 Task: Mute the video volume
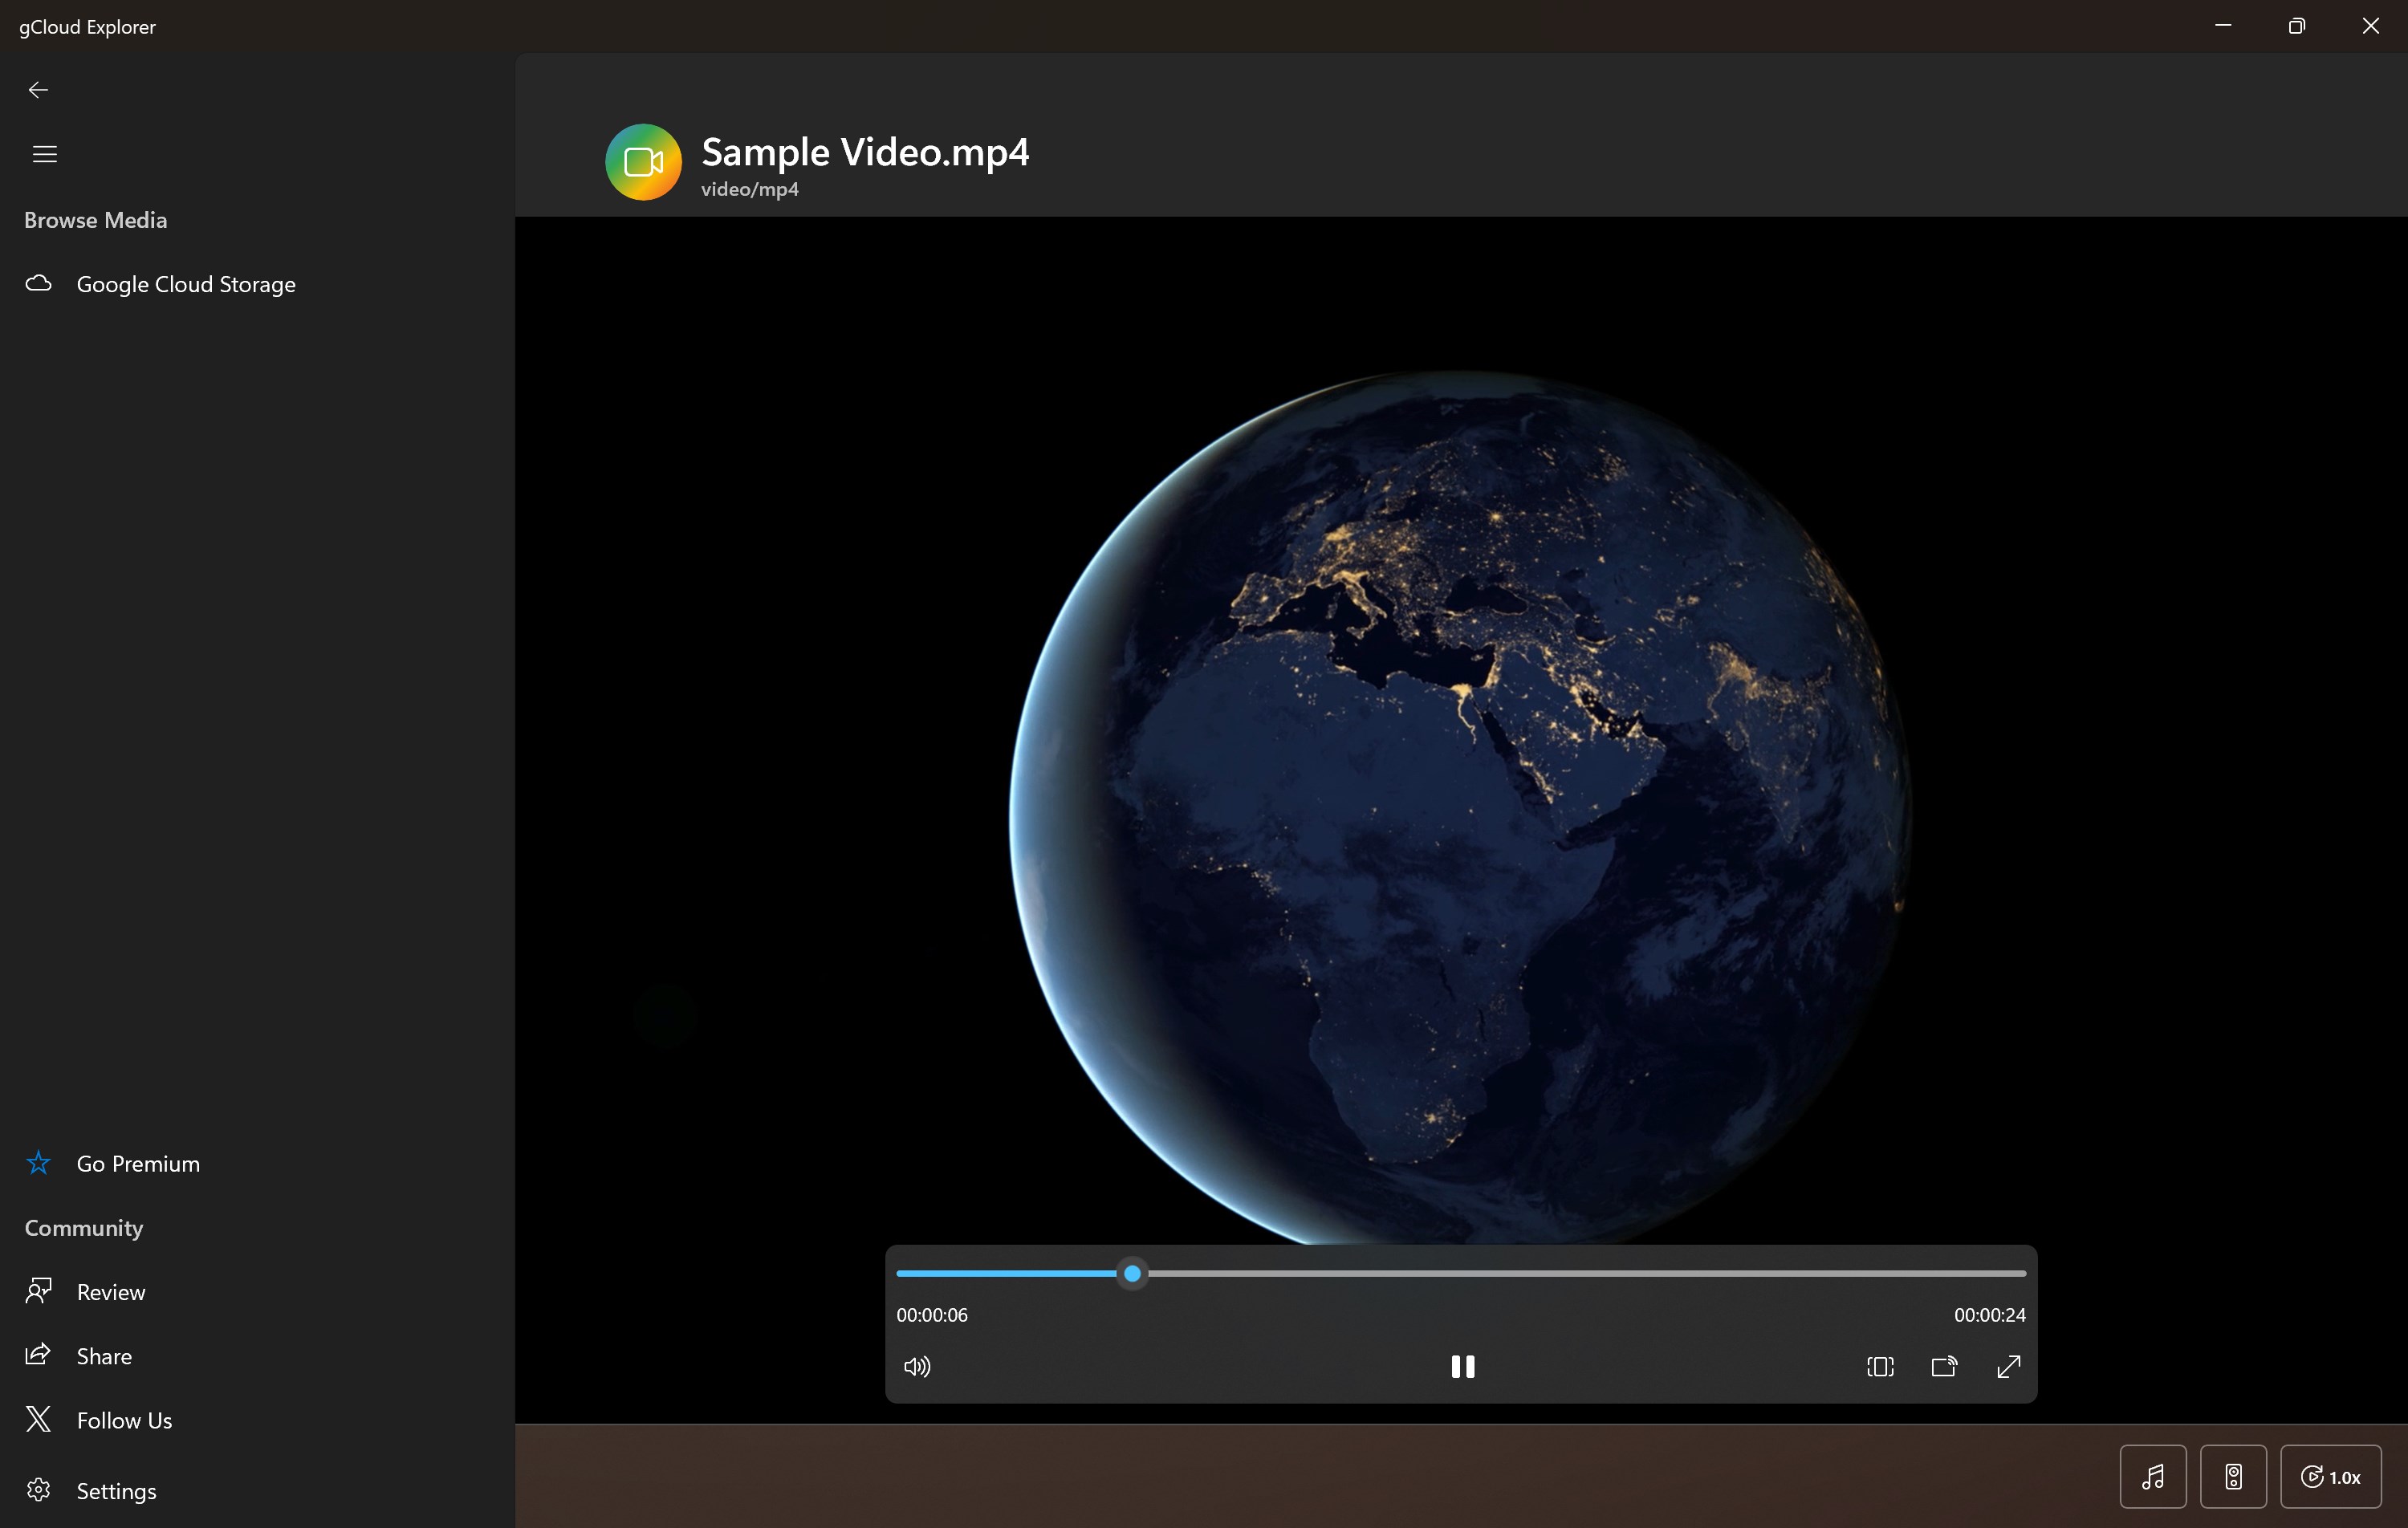(916, 1366)
